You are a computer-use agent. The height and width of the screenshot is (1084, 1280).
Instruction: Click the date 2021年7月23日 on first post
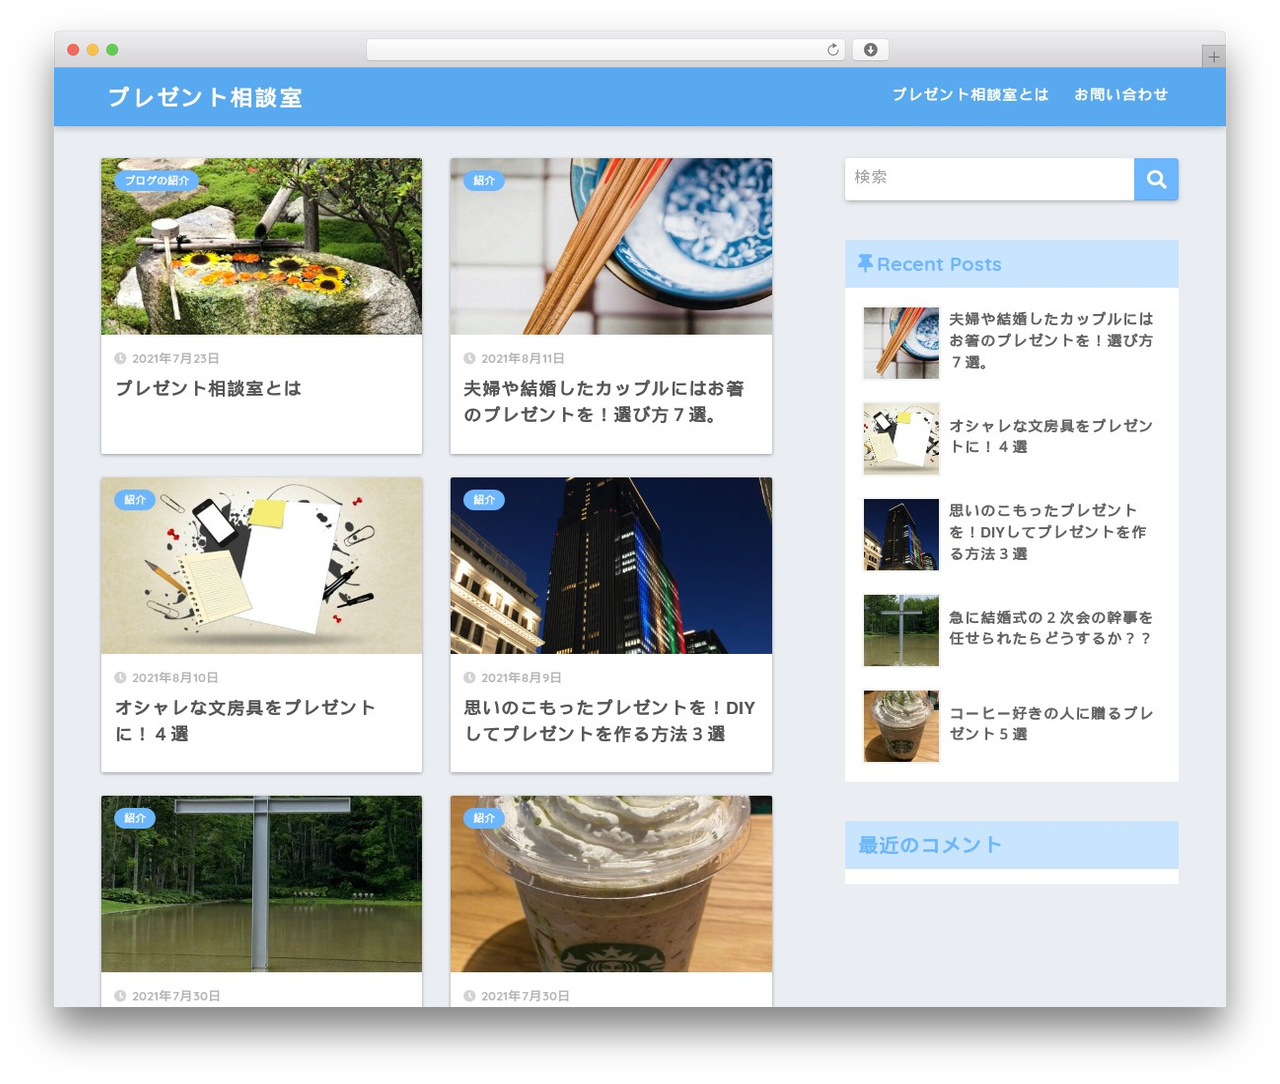[175, 358]
